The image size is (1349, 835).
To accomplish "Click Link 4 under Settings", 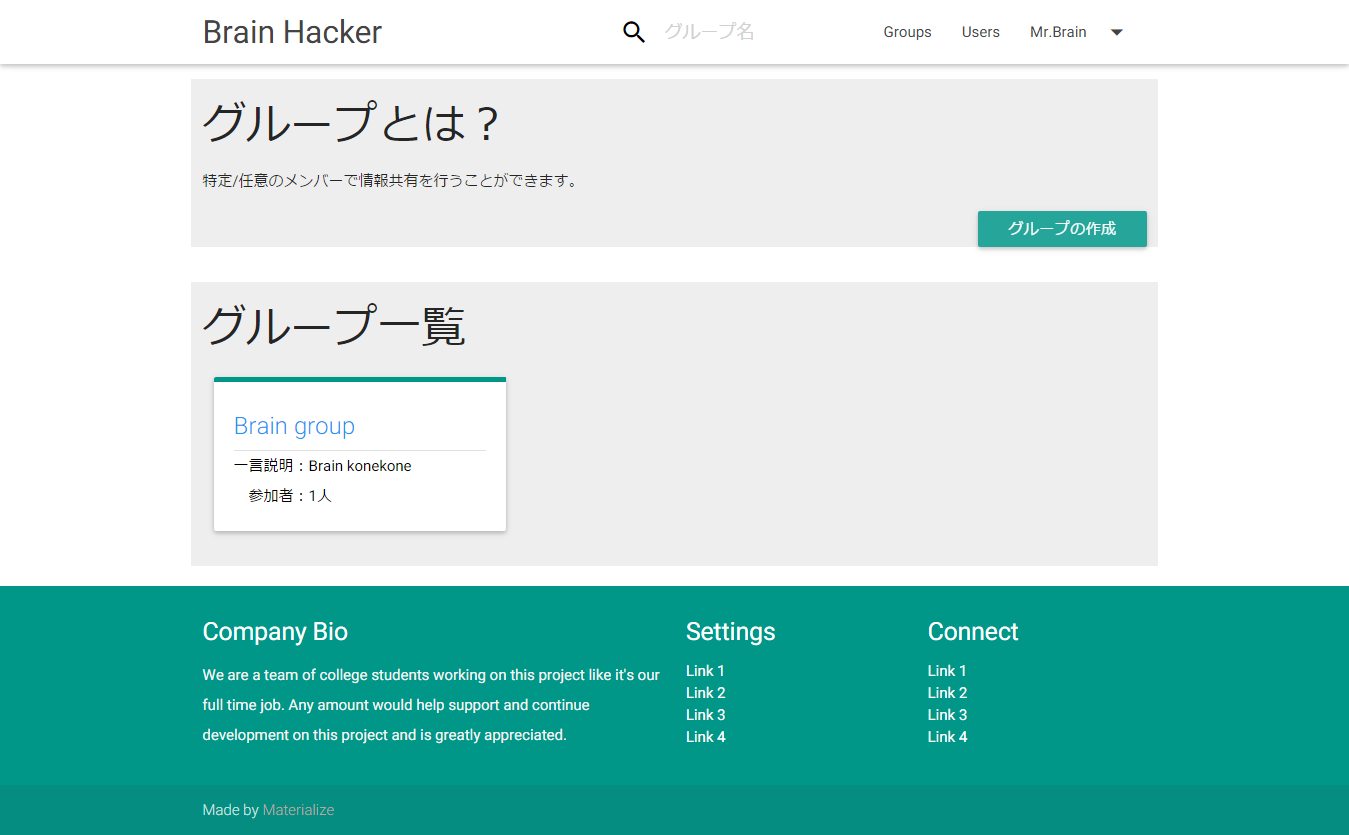I will tap(705, 737).
